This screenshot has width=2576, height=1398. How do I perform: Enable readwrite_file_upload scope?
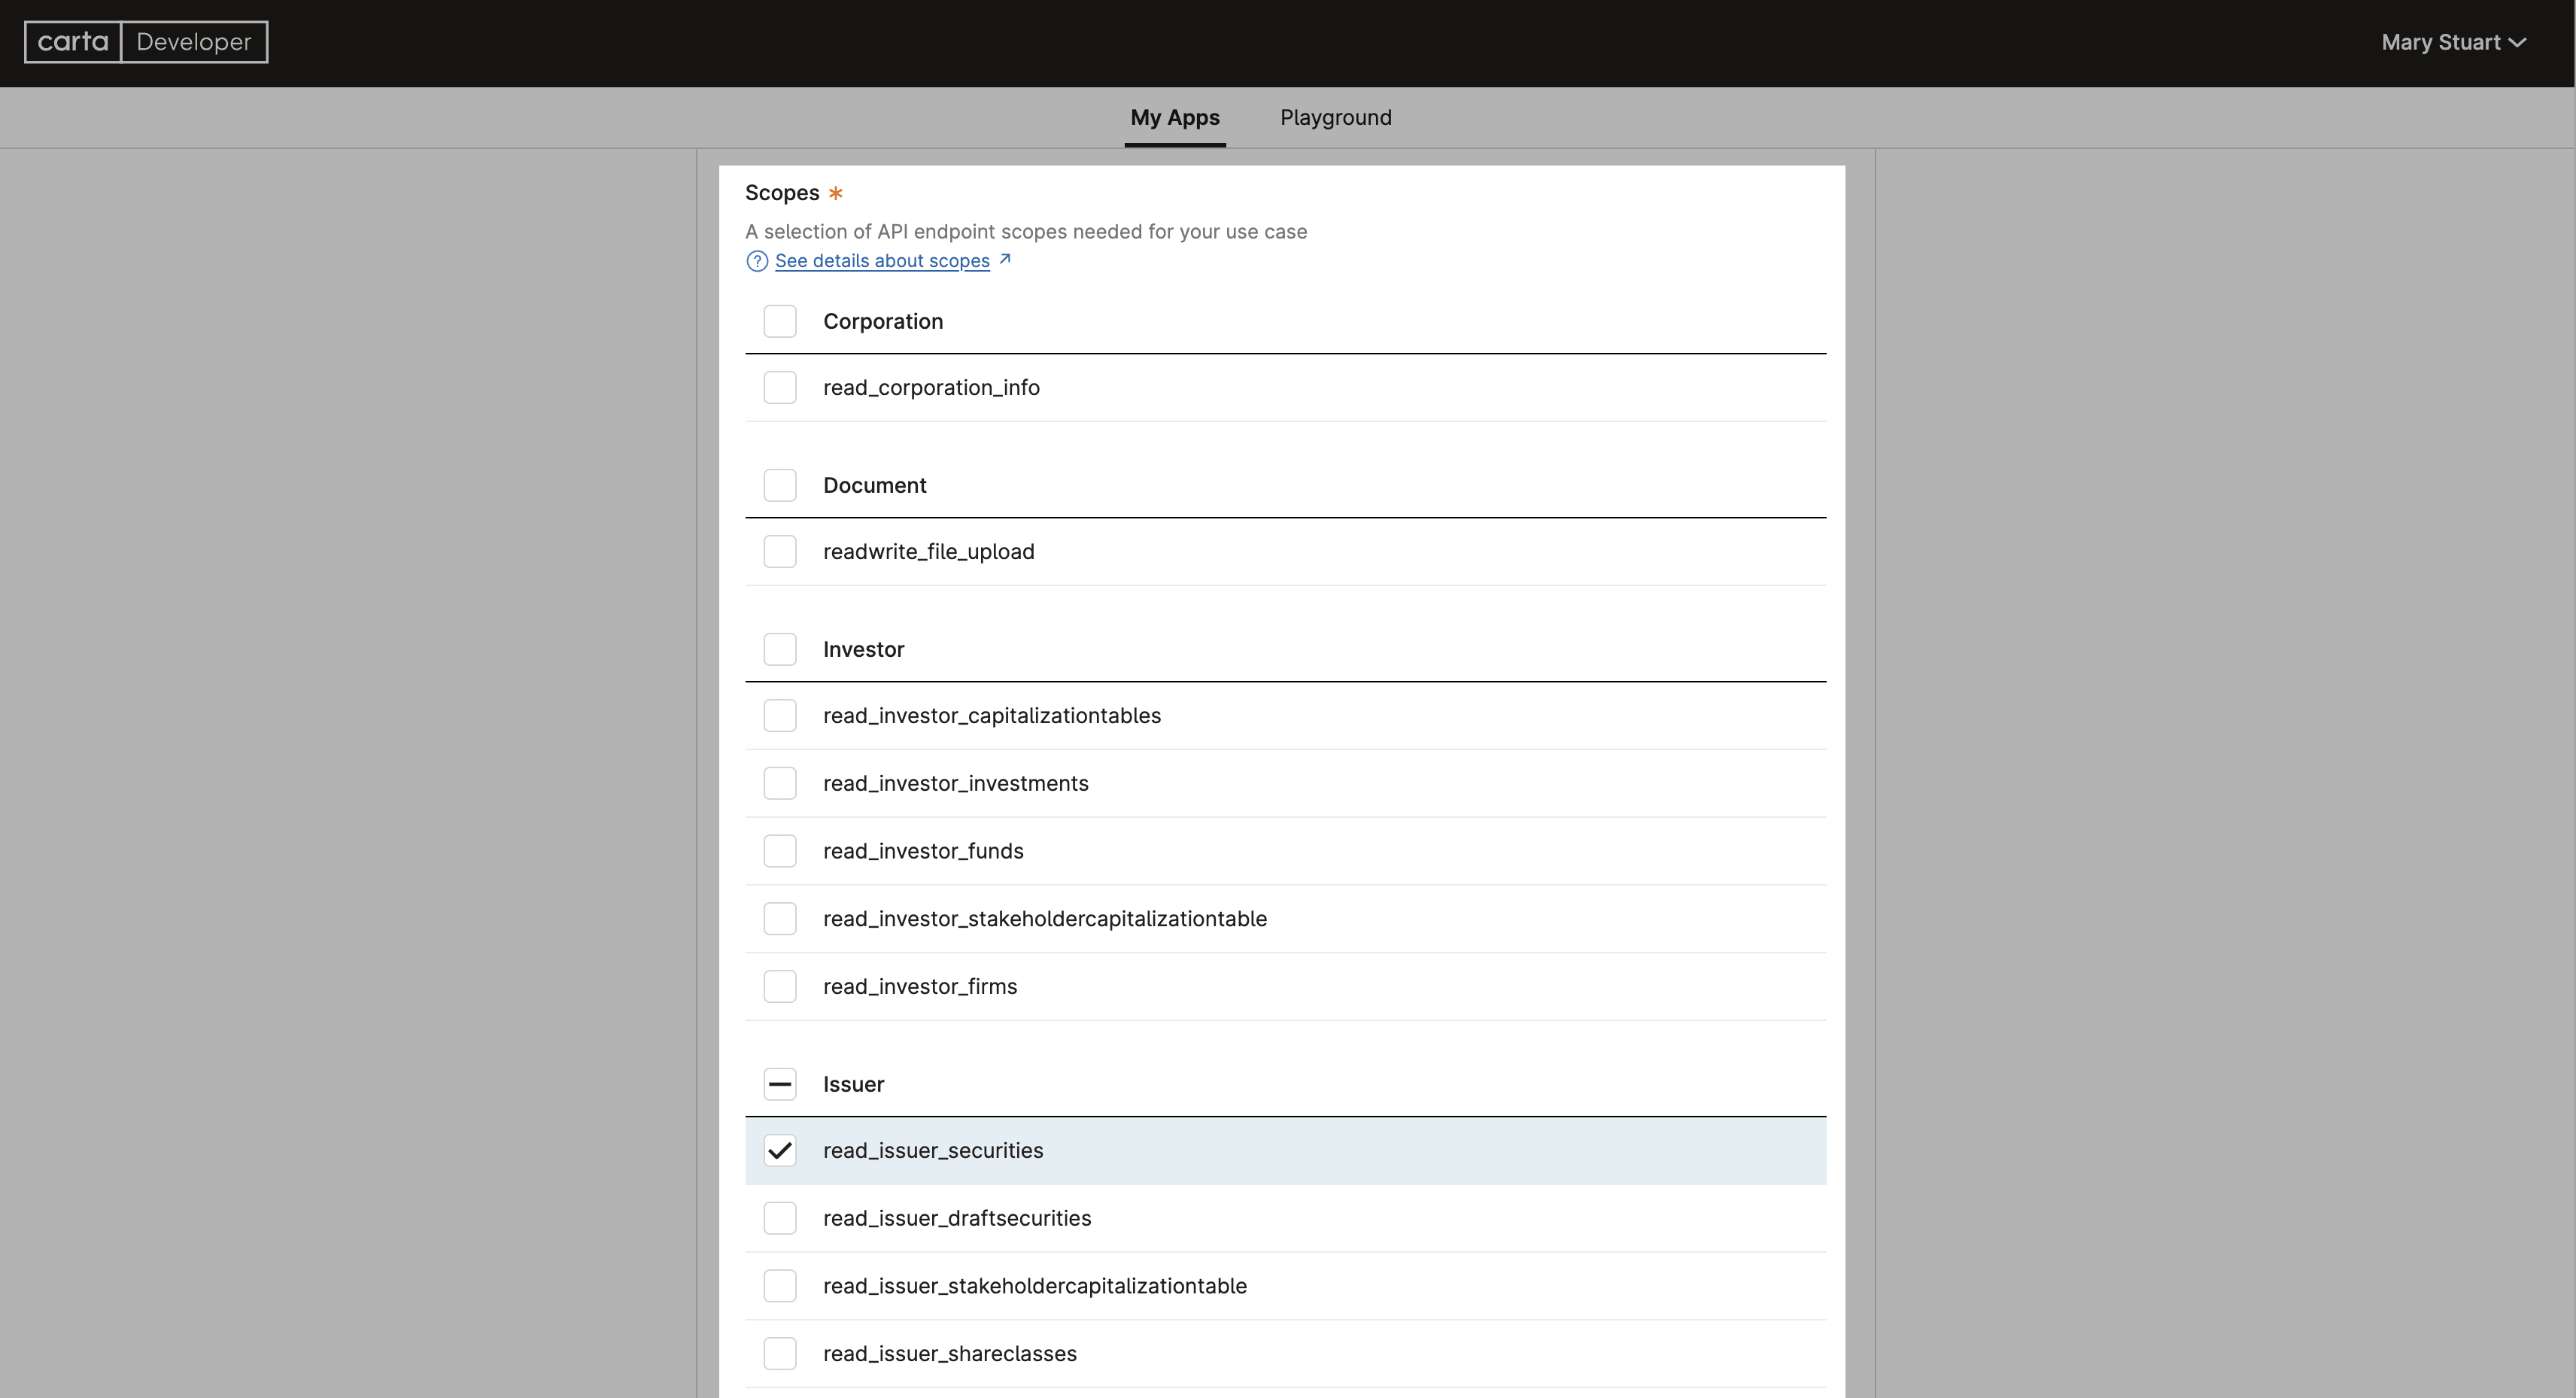pos(779,551)
